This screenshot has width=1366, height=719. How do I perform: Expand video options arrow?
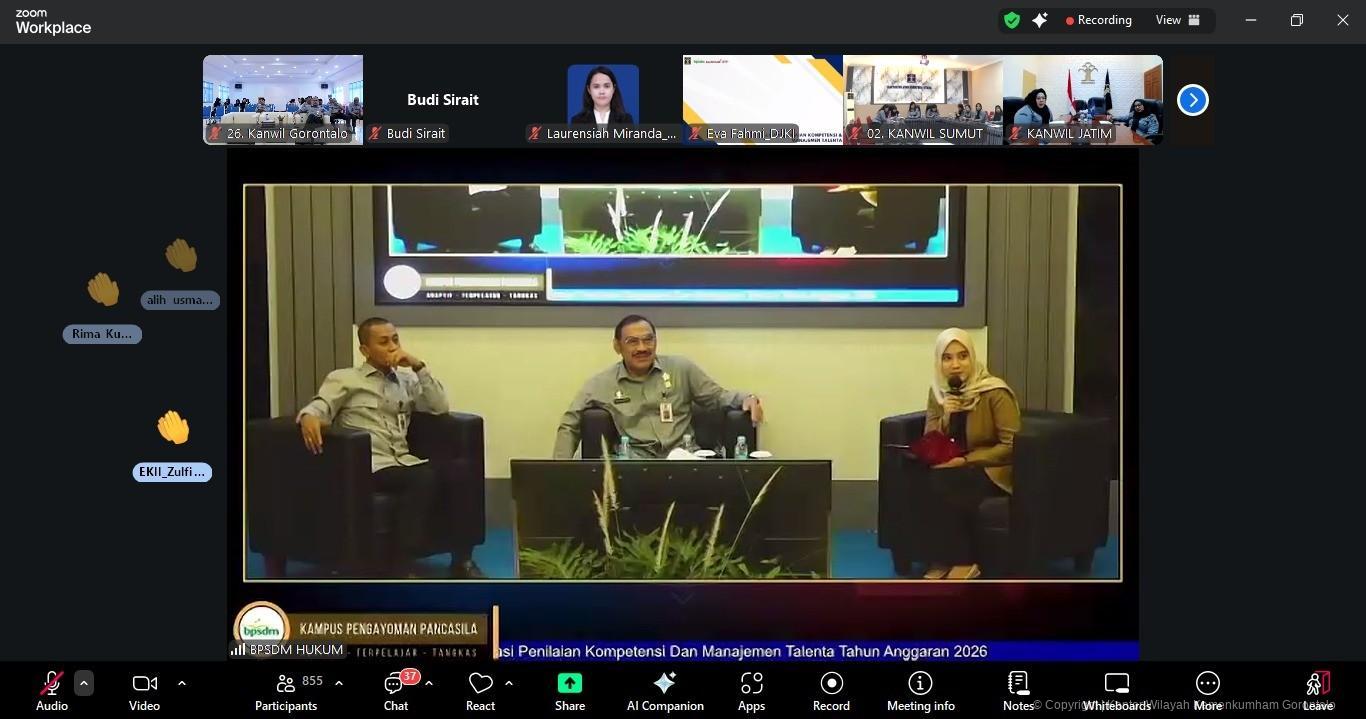pyautogui.click(x=182, y=683)
